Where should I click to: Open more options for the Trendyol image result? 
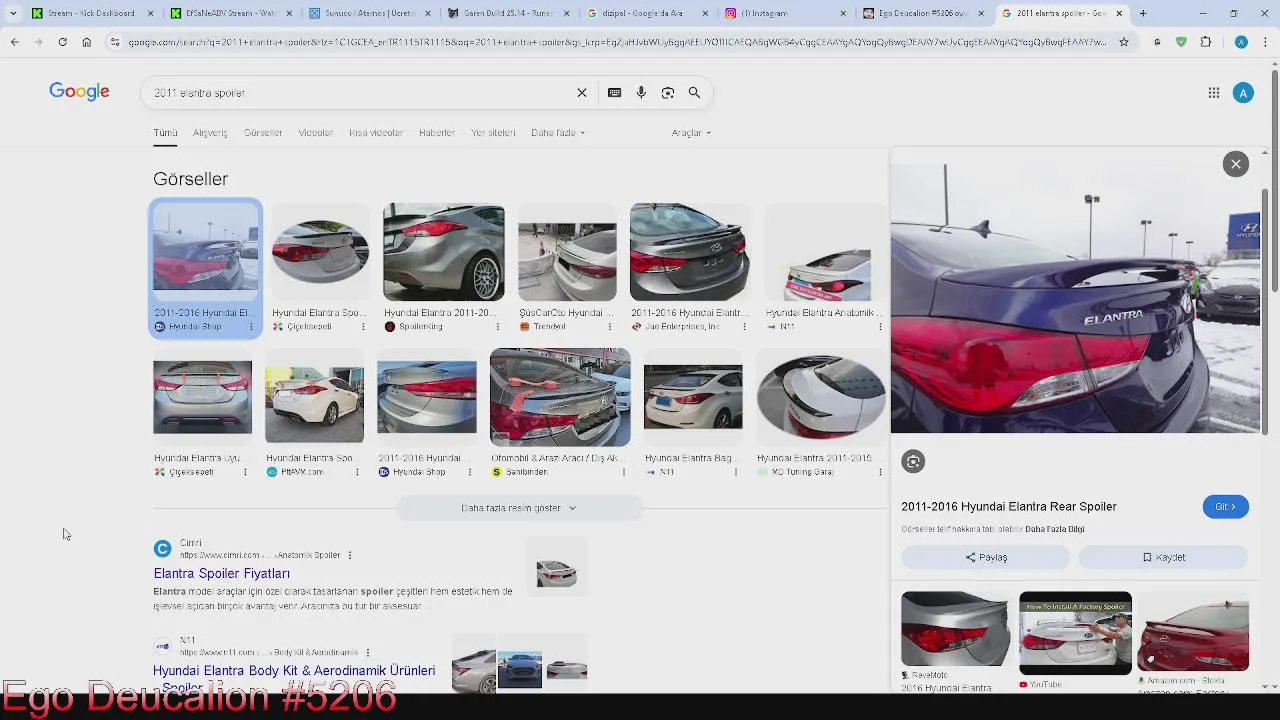[612, 327]
